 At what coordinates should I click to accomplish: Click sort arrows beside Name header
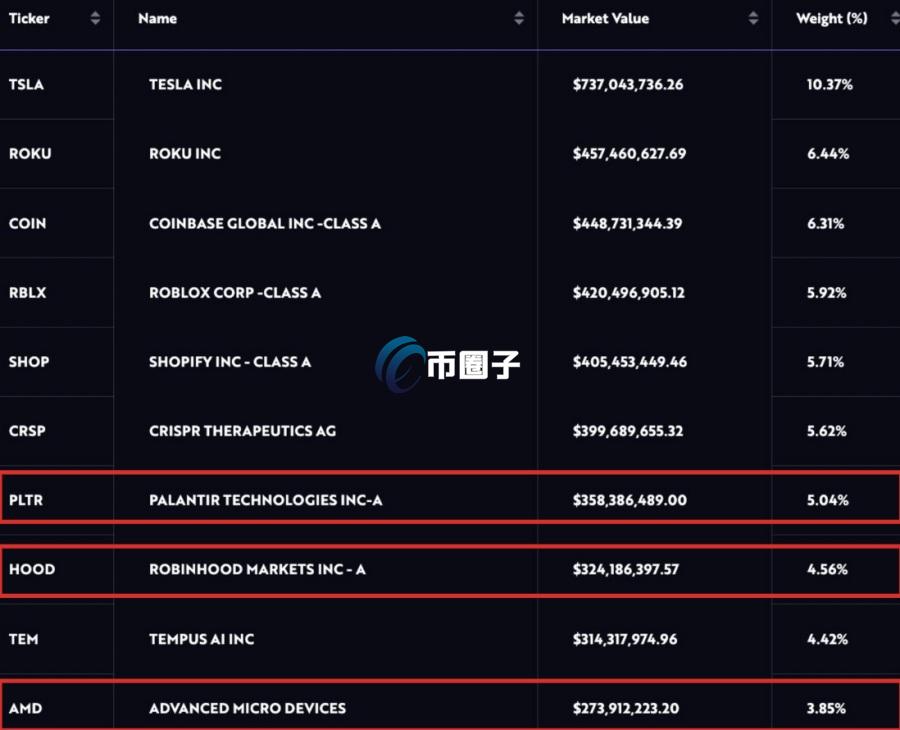coord(519,18)
